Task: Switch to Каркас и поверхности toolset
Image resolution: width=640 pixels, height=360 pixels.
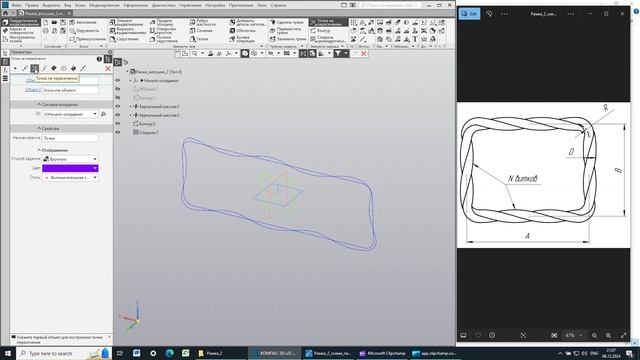Action: click(21, 31)
